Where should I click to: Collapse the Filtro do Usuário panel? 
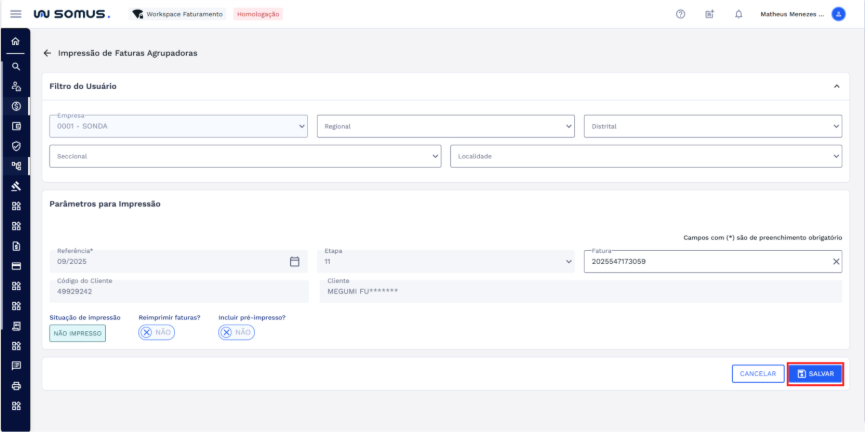point(836,86)
